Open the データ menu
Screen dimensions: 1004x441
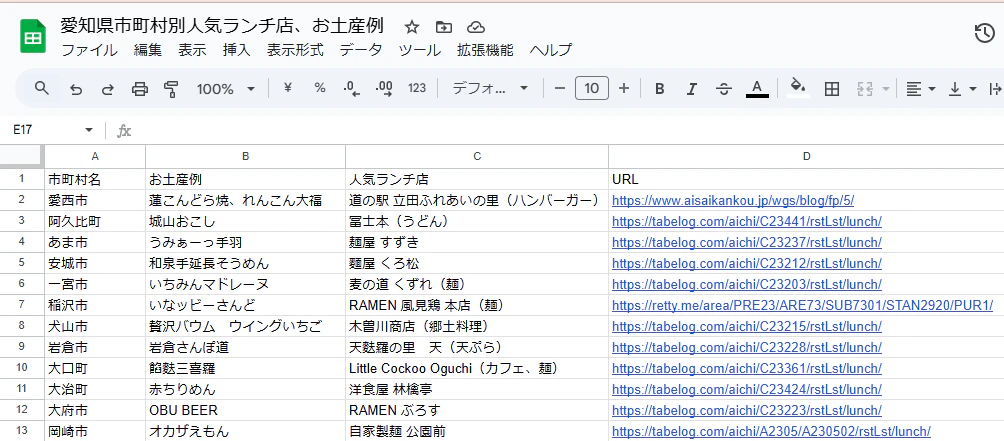click(x=361, y=50)
